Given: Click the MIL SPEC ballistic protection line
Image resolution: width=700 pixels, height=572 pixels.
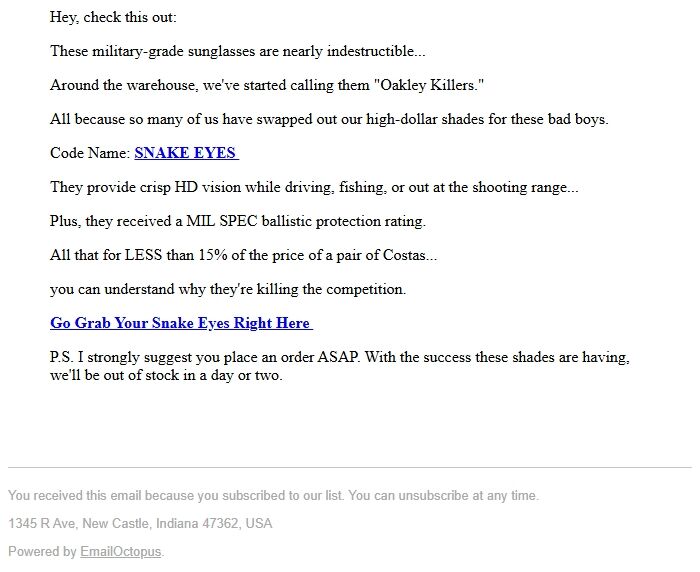Looking at the screenshot, I should (237, 221).
